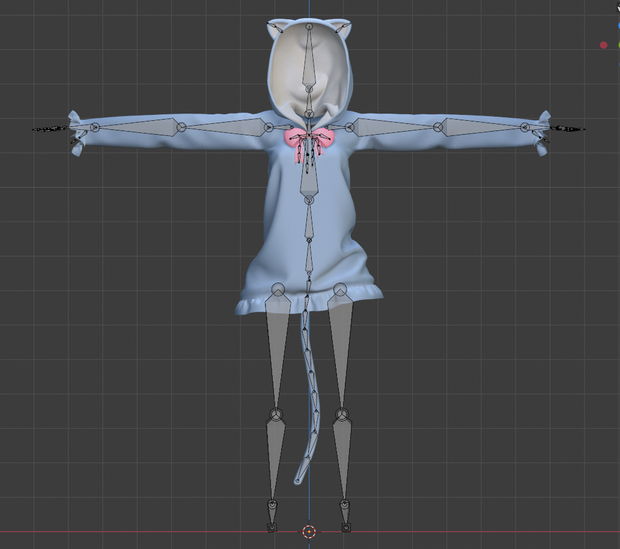Click the red negative X axis gizmo dot
620x549 pixels.
[603, 45]
